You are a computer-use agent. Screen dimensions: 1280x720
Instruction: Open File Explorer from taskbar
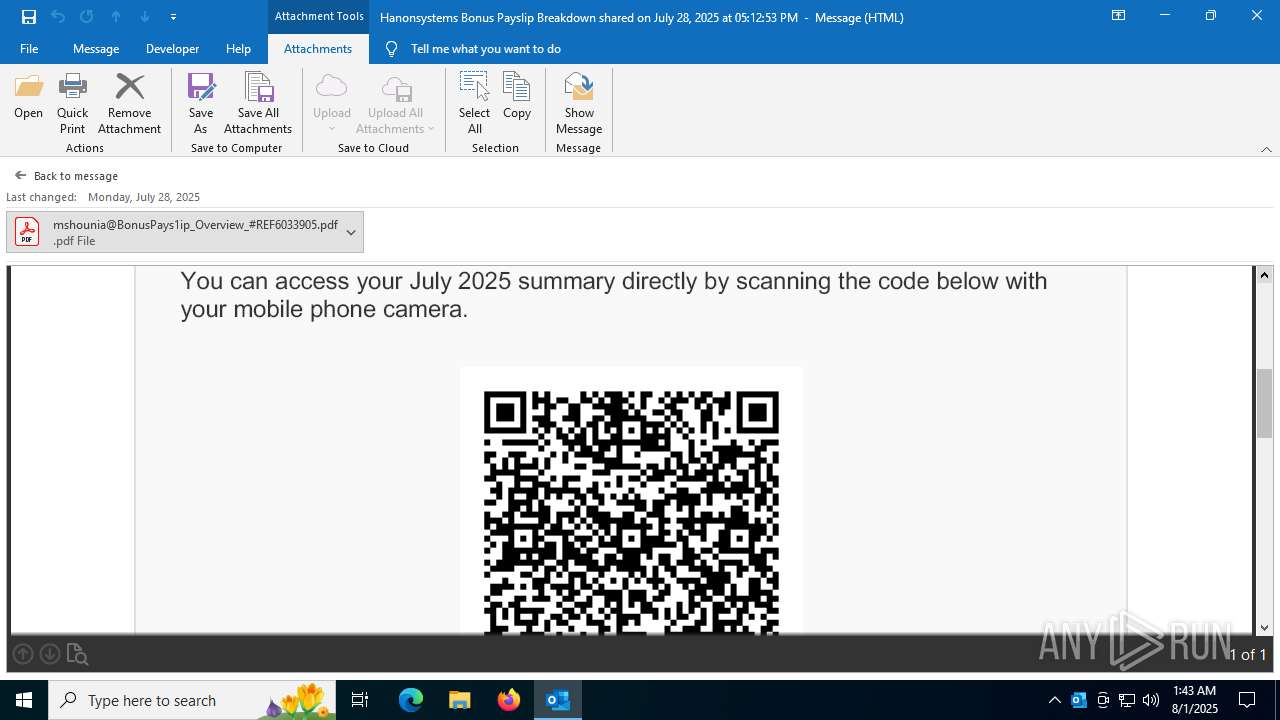pos(459,700)
